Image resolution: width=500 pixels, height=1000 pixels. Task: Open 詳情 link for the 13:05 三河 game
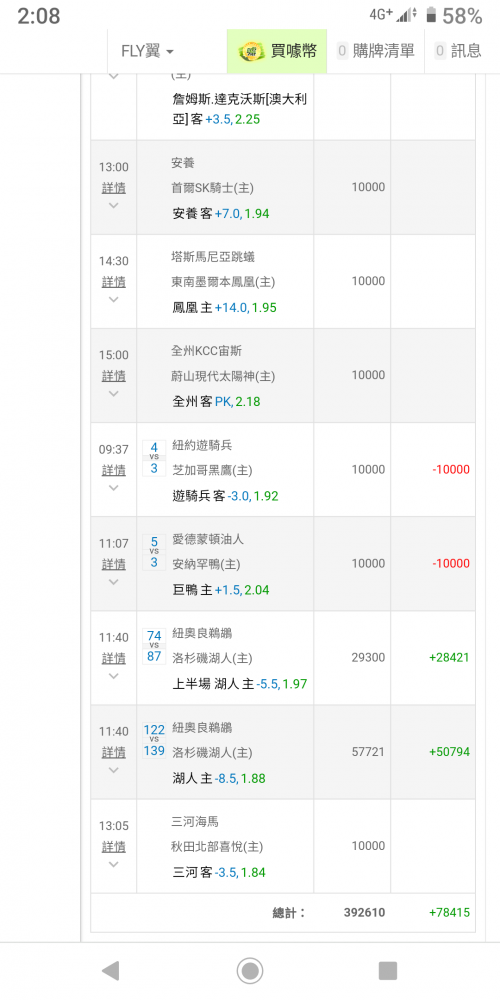(114, 846)
